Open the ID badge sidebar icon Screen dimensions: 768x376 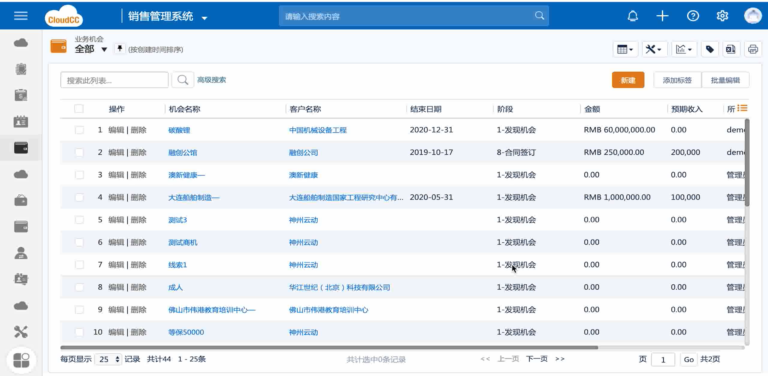point(21,279)
